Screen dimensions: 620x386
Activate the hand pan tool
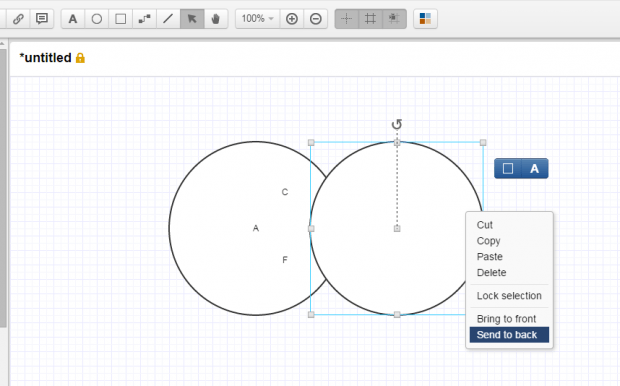pos(215,19)
